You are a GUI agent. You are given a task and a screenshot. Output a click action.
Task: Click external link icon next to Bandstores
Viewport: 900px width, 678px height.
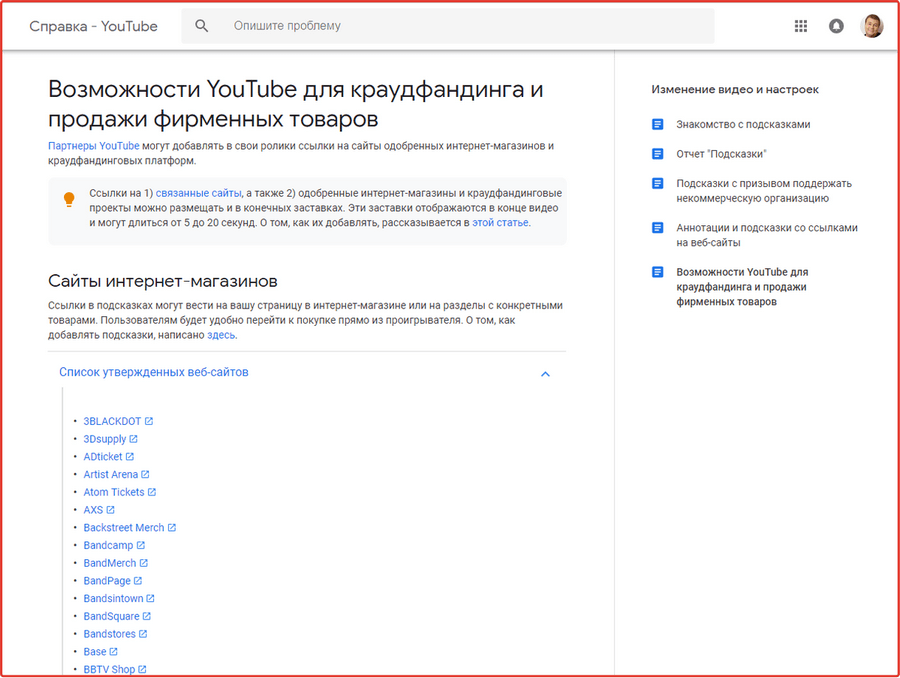pos(143,634)
